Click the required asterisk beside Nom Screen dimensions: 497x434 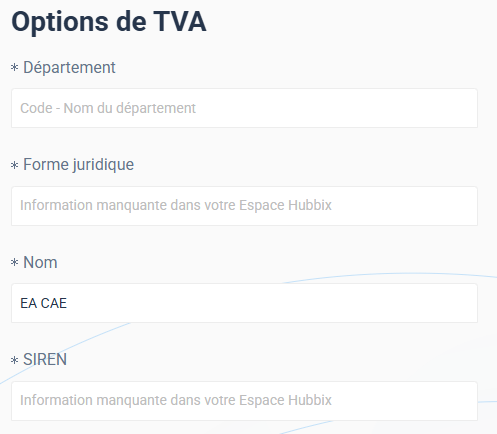[x=14, y=262]
